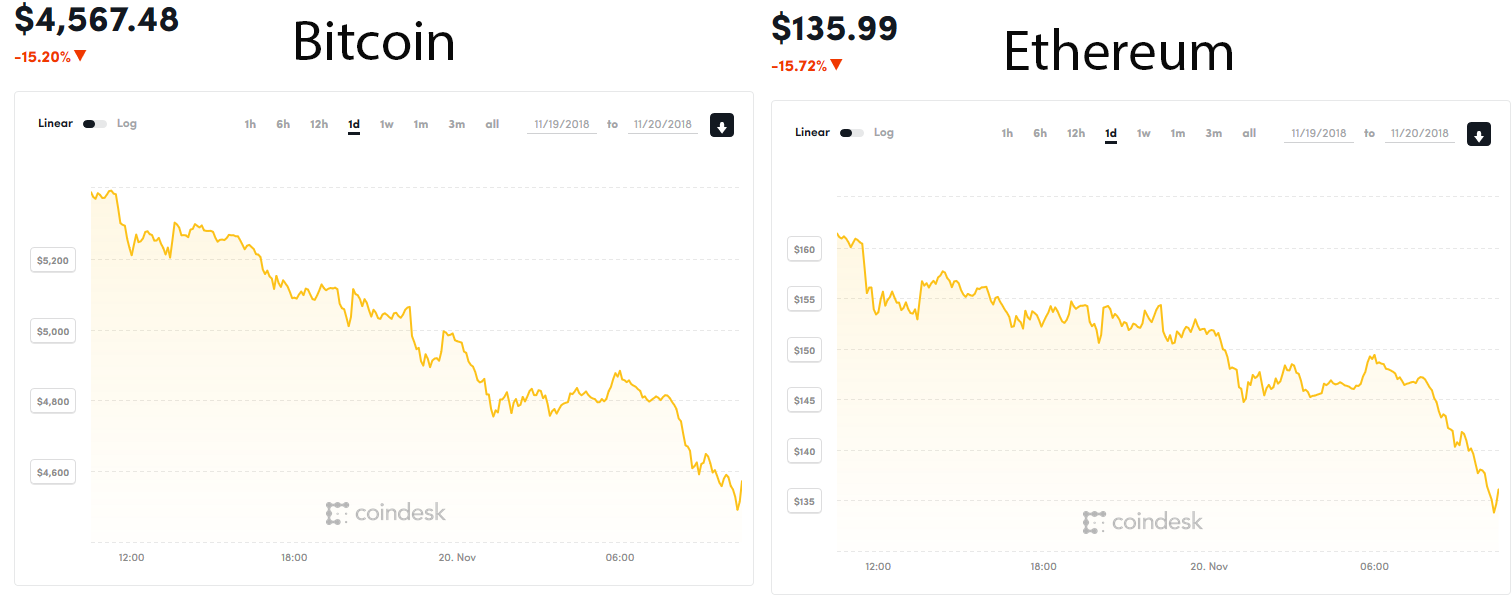Download the Ethereum chart data
The height and width of the screenshot is (597, 1512).
tap(1479, 134)
